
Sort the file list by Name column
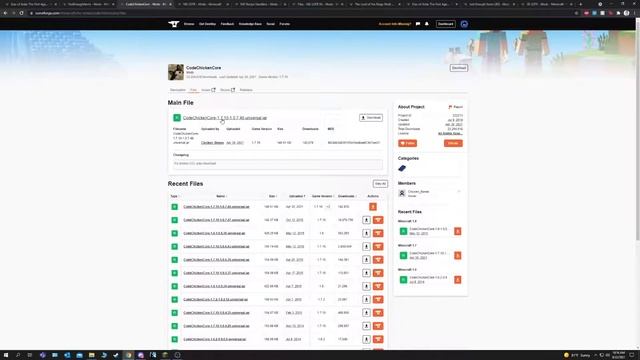[x=221, y=196]
